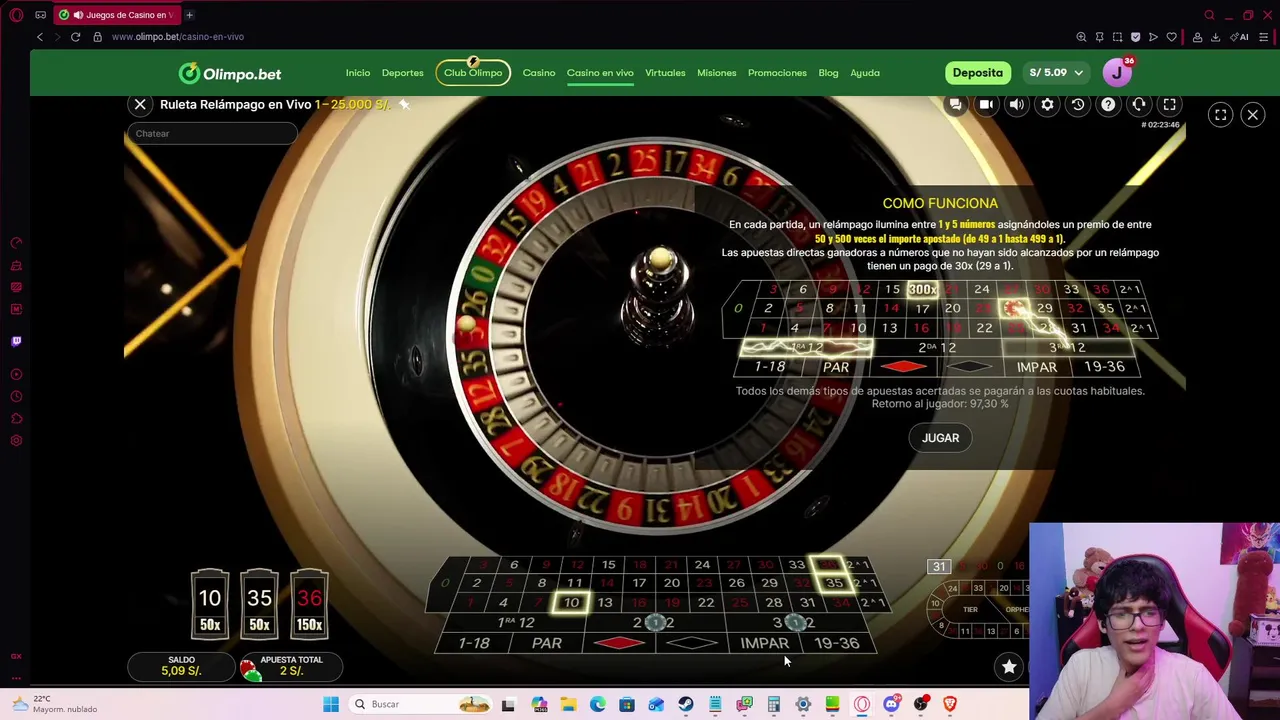Image resolution: width=1280 pixels, height=720 pixels.
Task: Open the browser AI assistant icon
Action: (x=1241, y=37)
